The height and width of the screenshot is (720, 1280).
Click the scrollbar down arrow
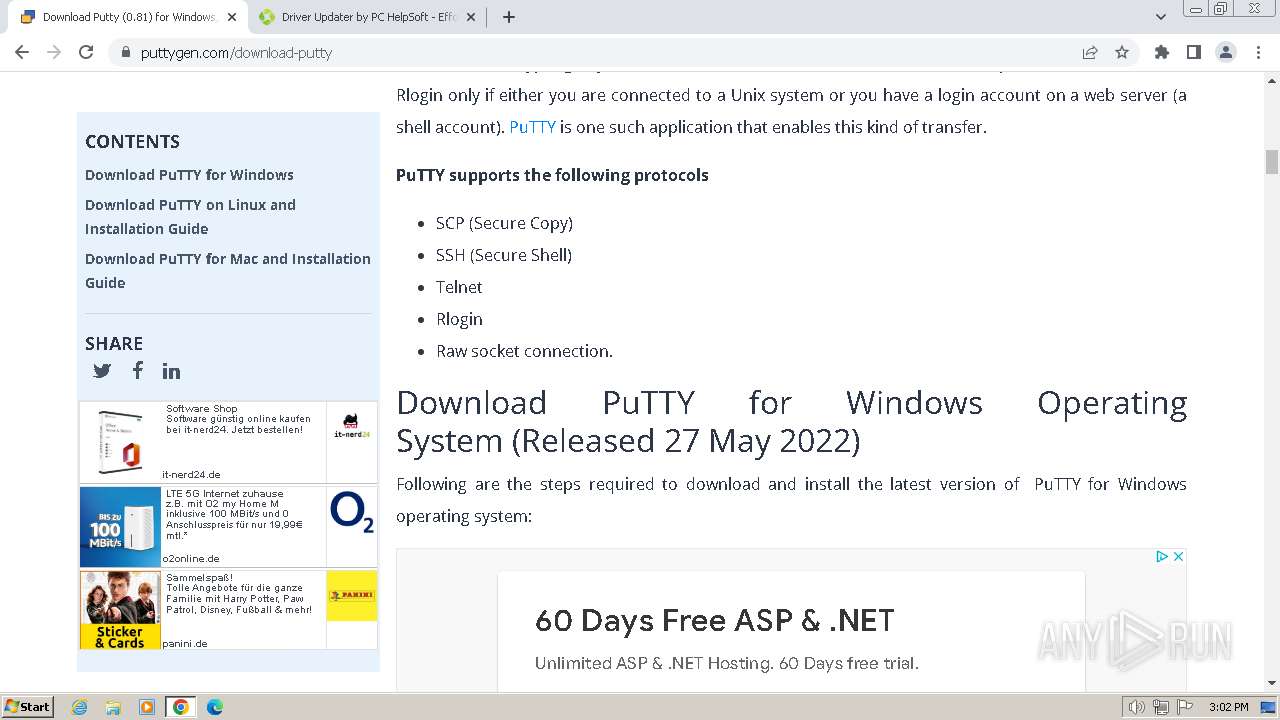coord(1272,683)
